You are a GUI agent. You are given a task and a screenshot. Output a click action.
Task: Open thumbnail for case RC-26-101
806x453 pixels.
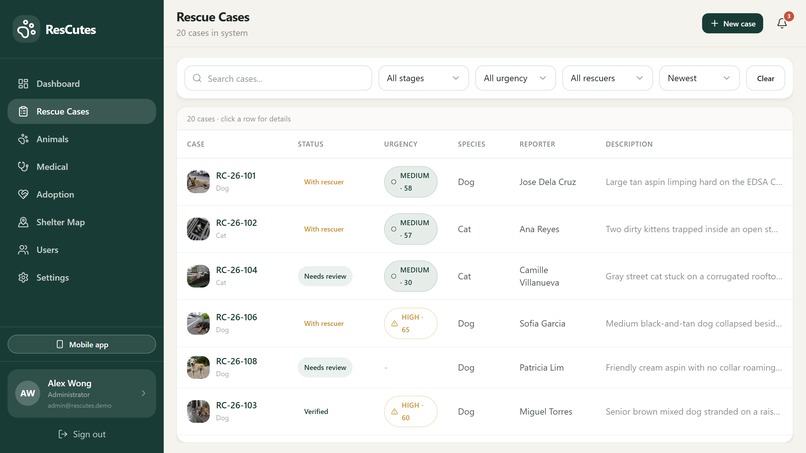[198, 182]
